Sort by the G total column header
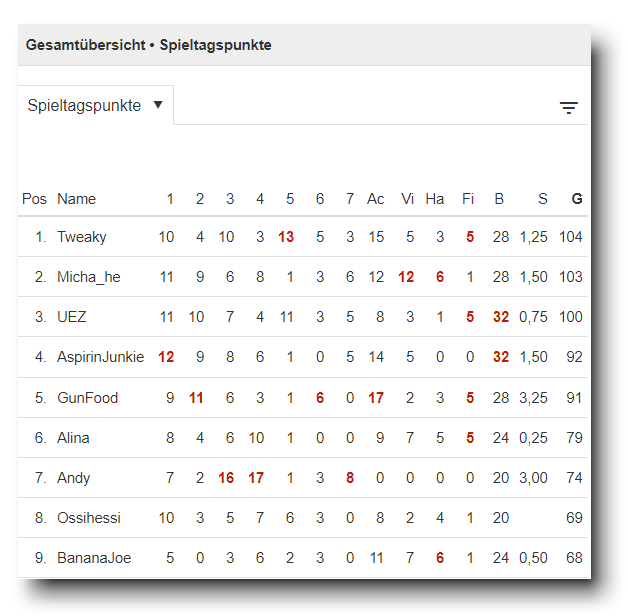628x616 pixels. 576,199
